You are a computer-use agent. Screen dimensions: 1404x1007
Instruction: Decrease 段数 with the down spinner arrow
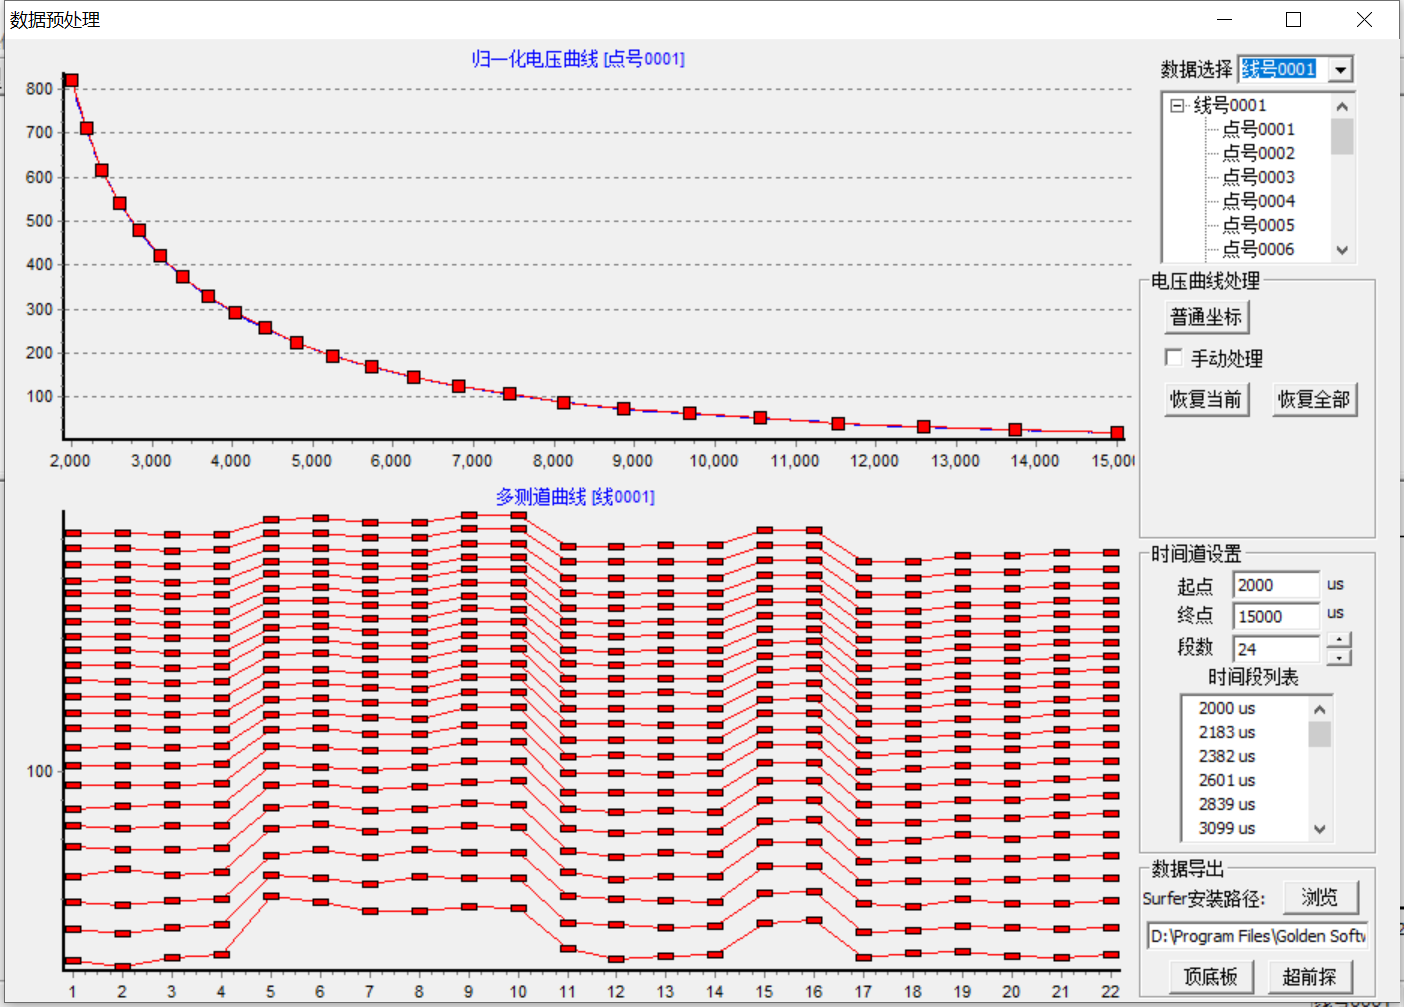coord(1339,657)
